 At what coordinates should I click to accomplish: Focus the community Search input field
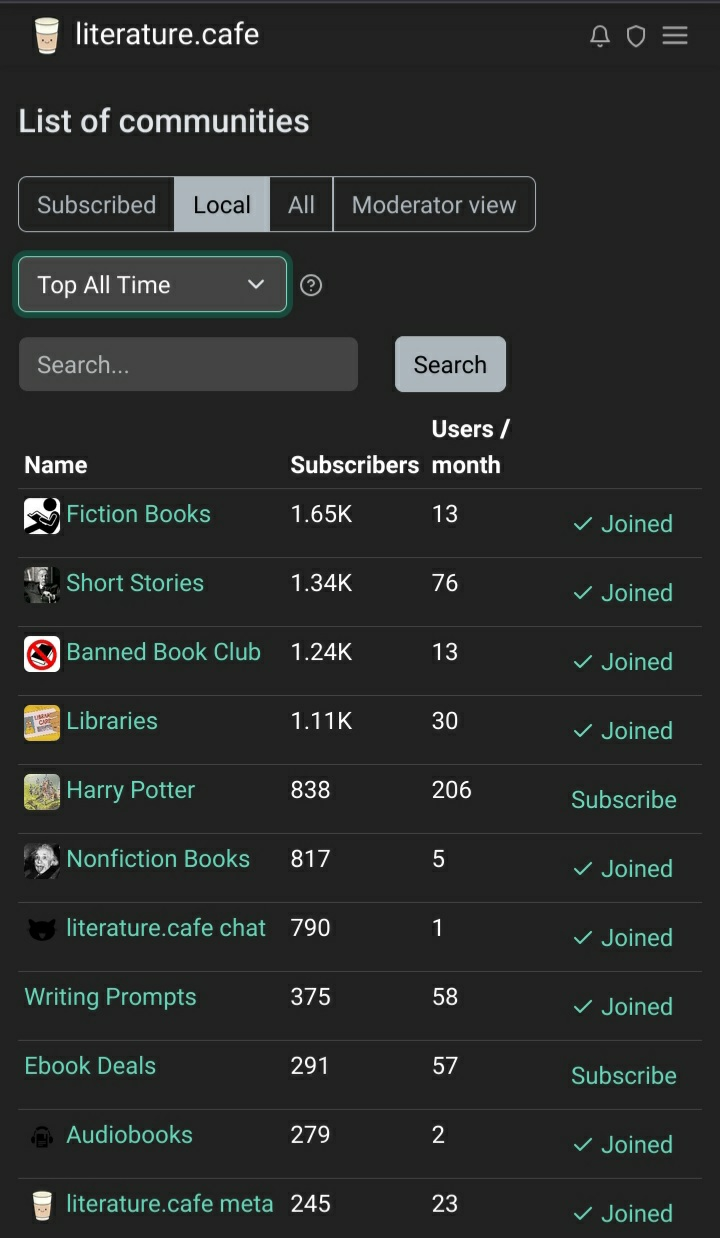pyautogui.click(x=188, y=365)
